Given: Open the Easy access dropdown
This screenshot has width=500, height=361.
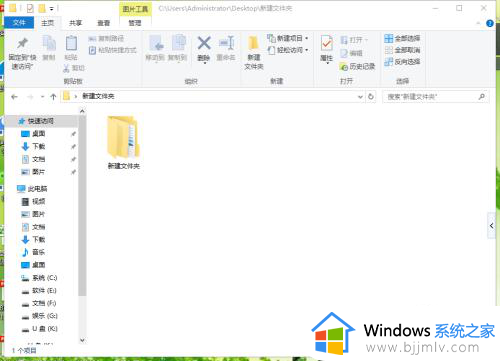Looking at the screenshot, I should point(288,50).
